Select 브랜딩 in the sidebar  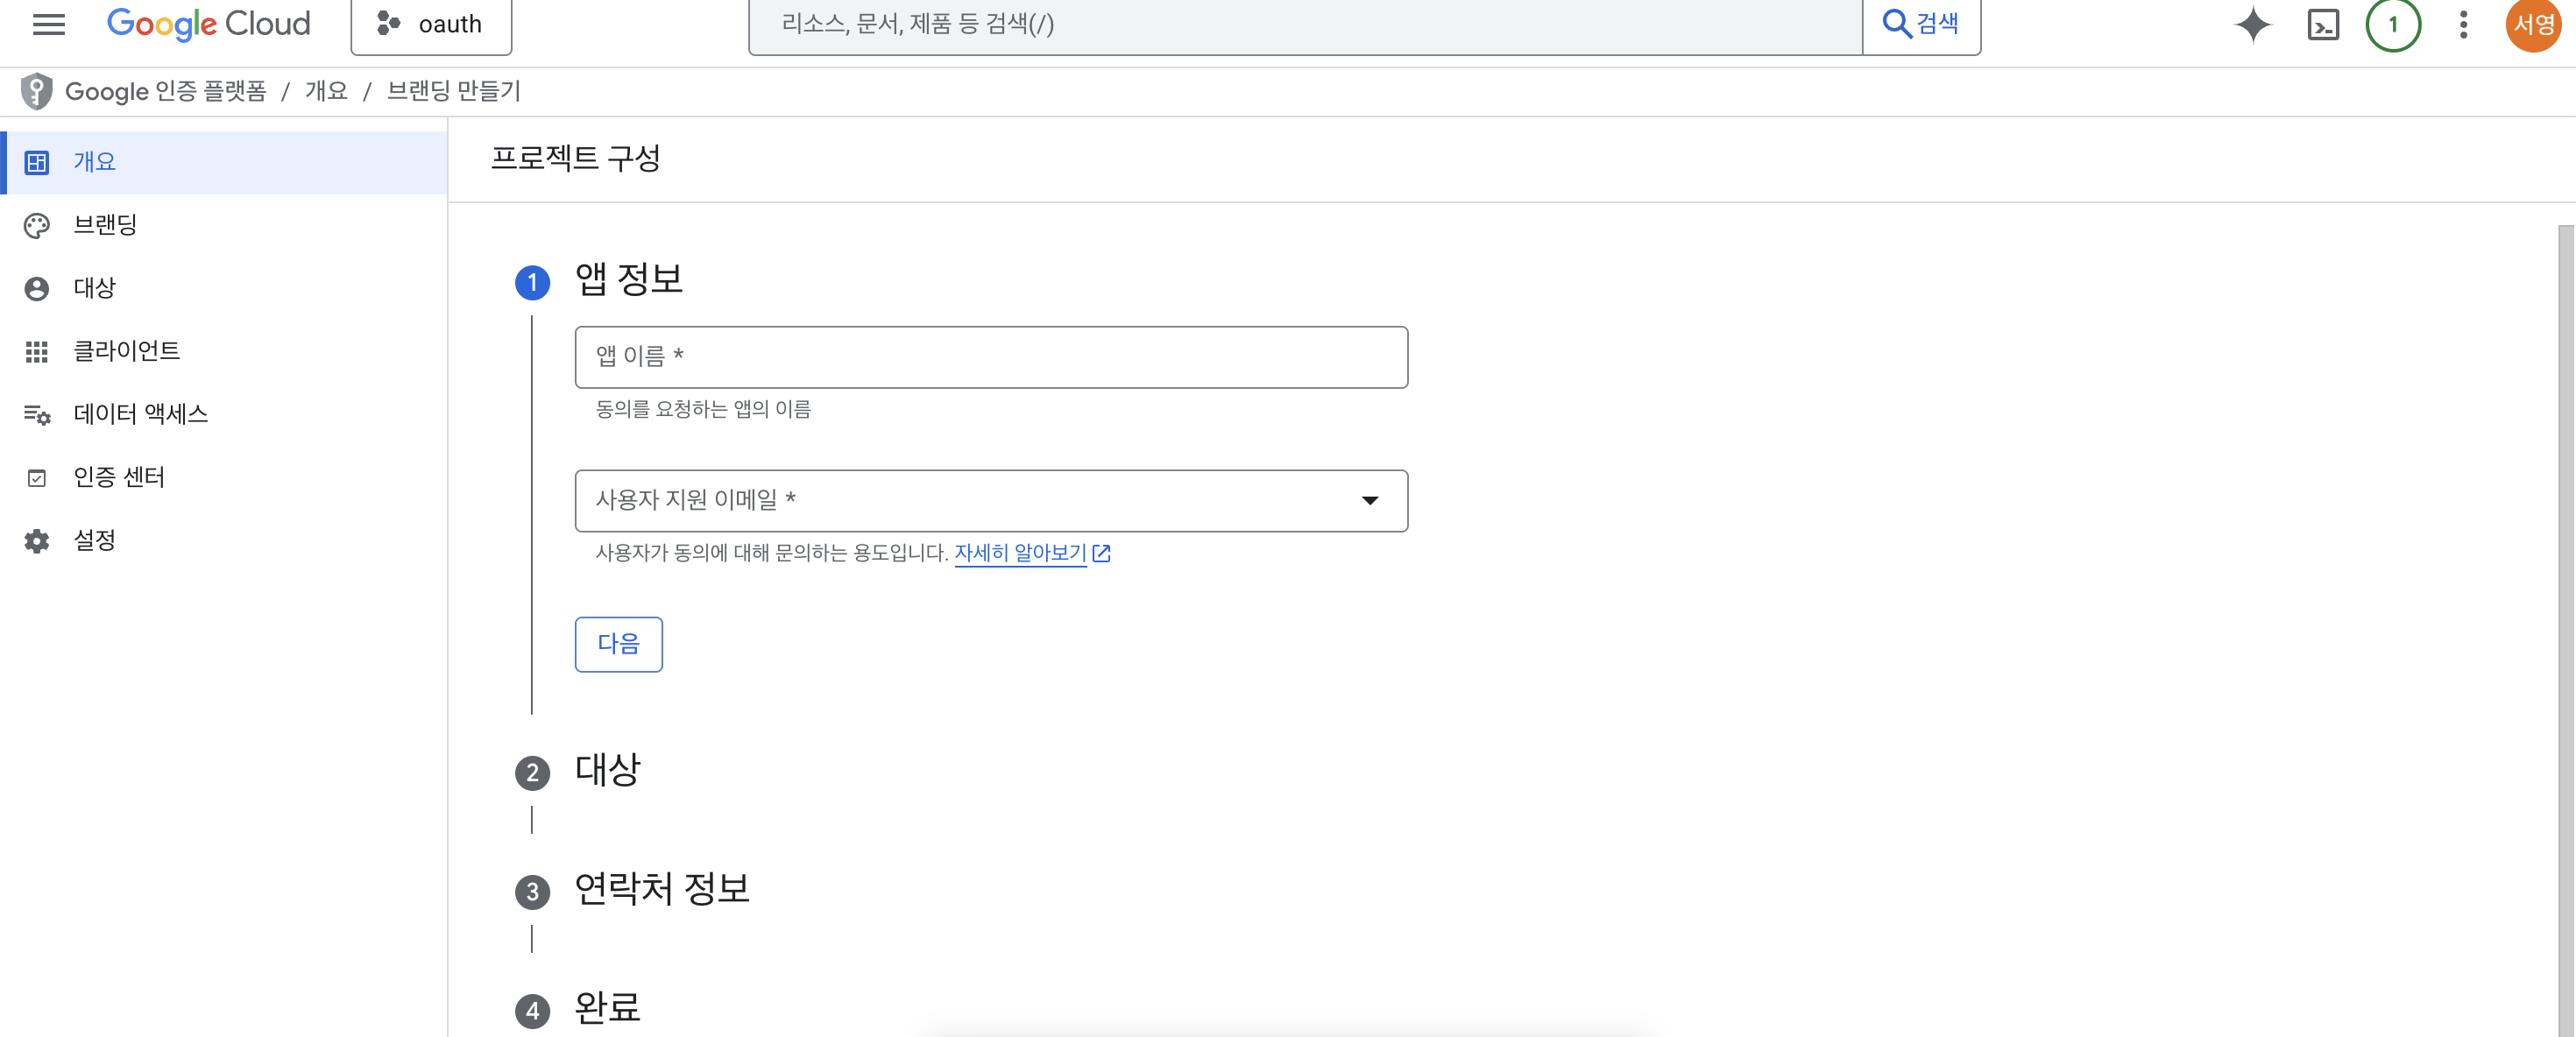point(105,225)
